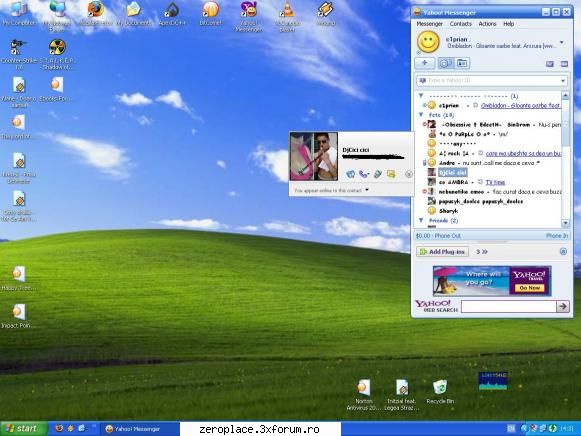Screen dimensions: 581x436
Task: Click the Yahoo smiley avatar picture
Action: click(428, 42)
